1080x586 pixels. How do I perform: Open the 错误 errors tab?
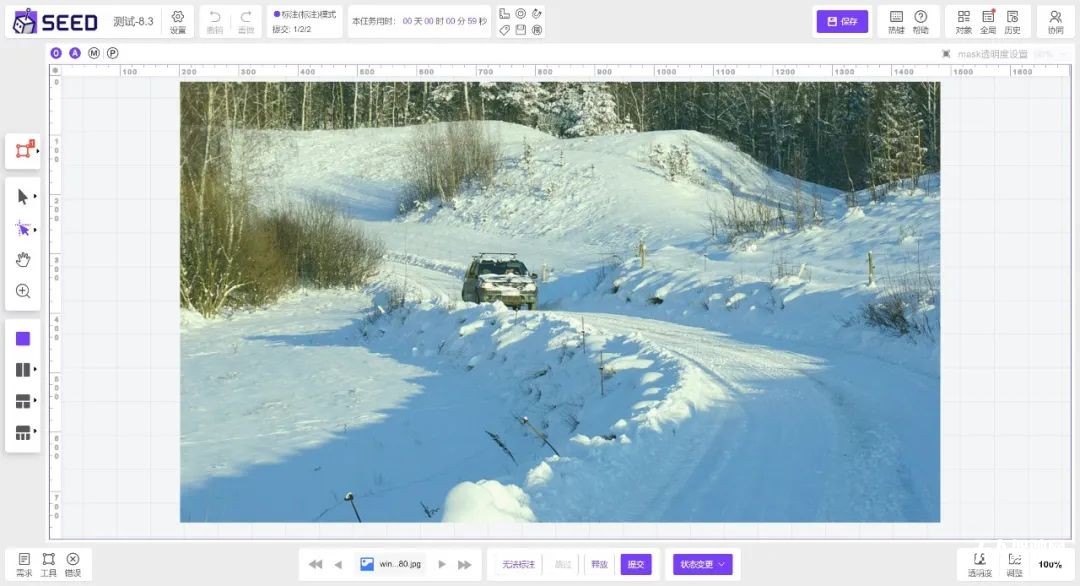coord(73,564)
